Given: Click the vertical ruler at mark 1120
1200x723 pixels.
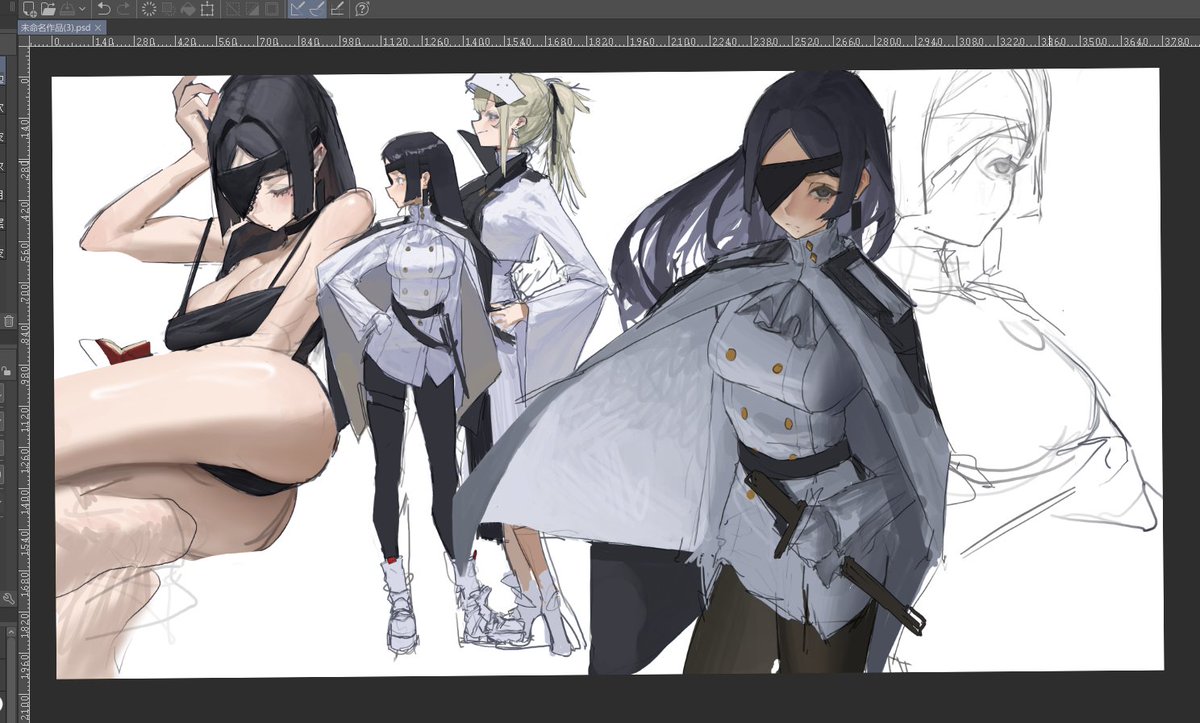Looking at the screenshot, I should 26,421.
